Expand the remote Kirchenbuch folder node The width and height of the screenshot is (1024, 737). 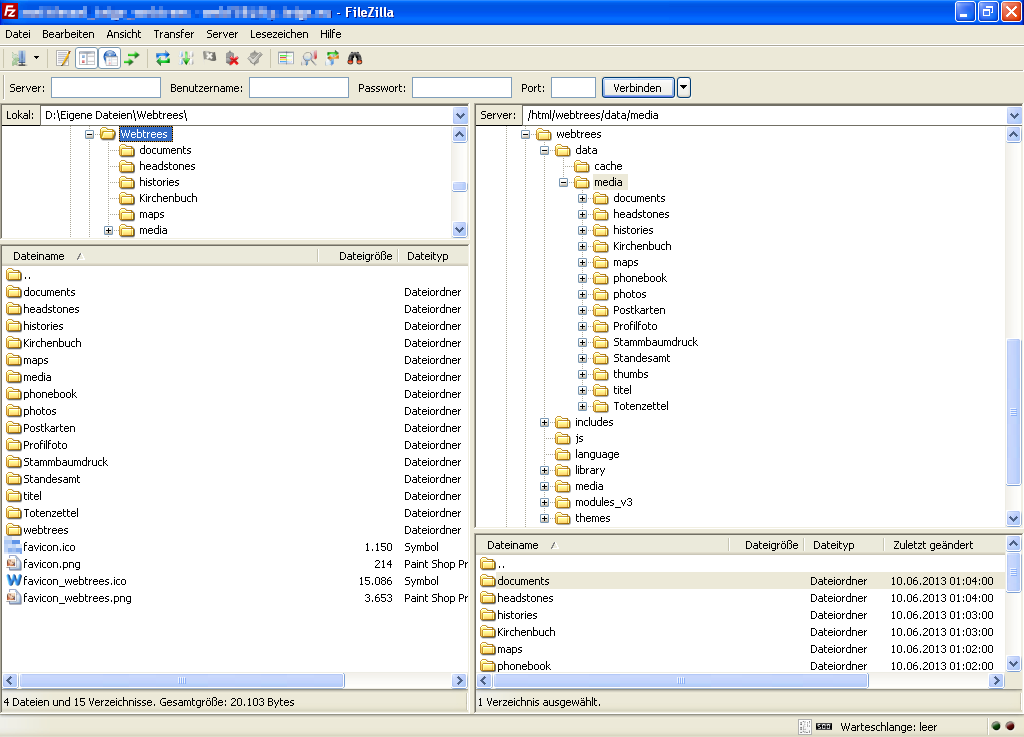[x=583, y=246]
